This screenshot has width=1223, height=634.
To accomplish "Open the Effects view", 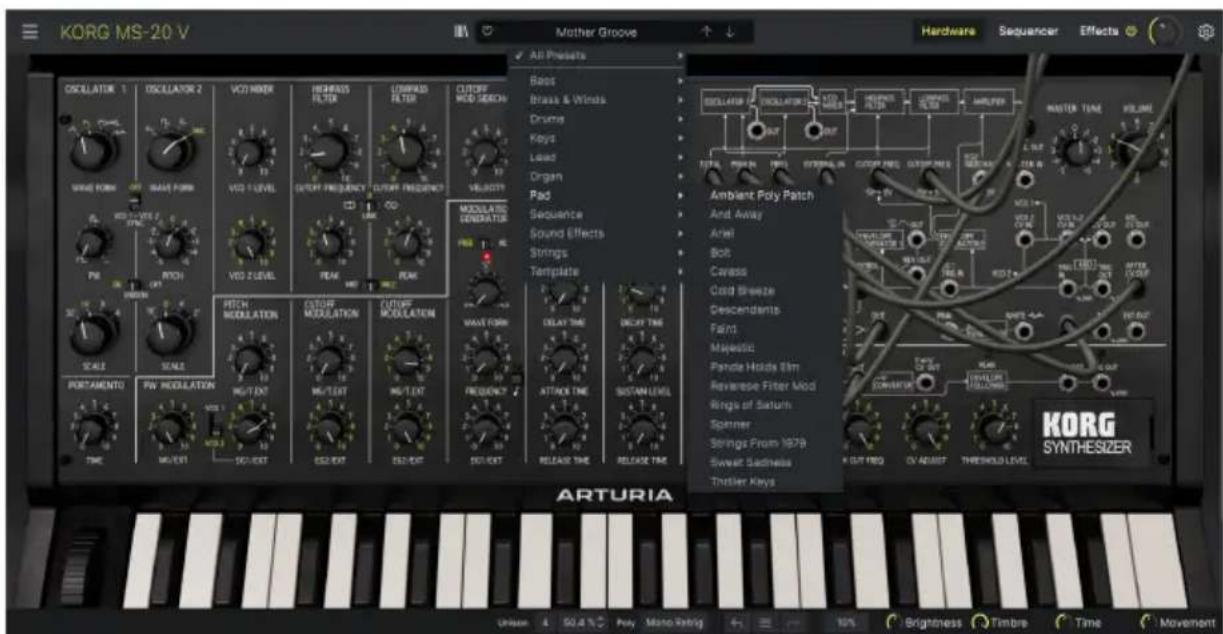I will (1099, 32).
